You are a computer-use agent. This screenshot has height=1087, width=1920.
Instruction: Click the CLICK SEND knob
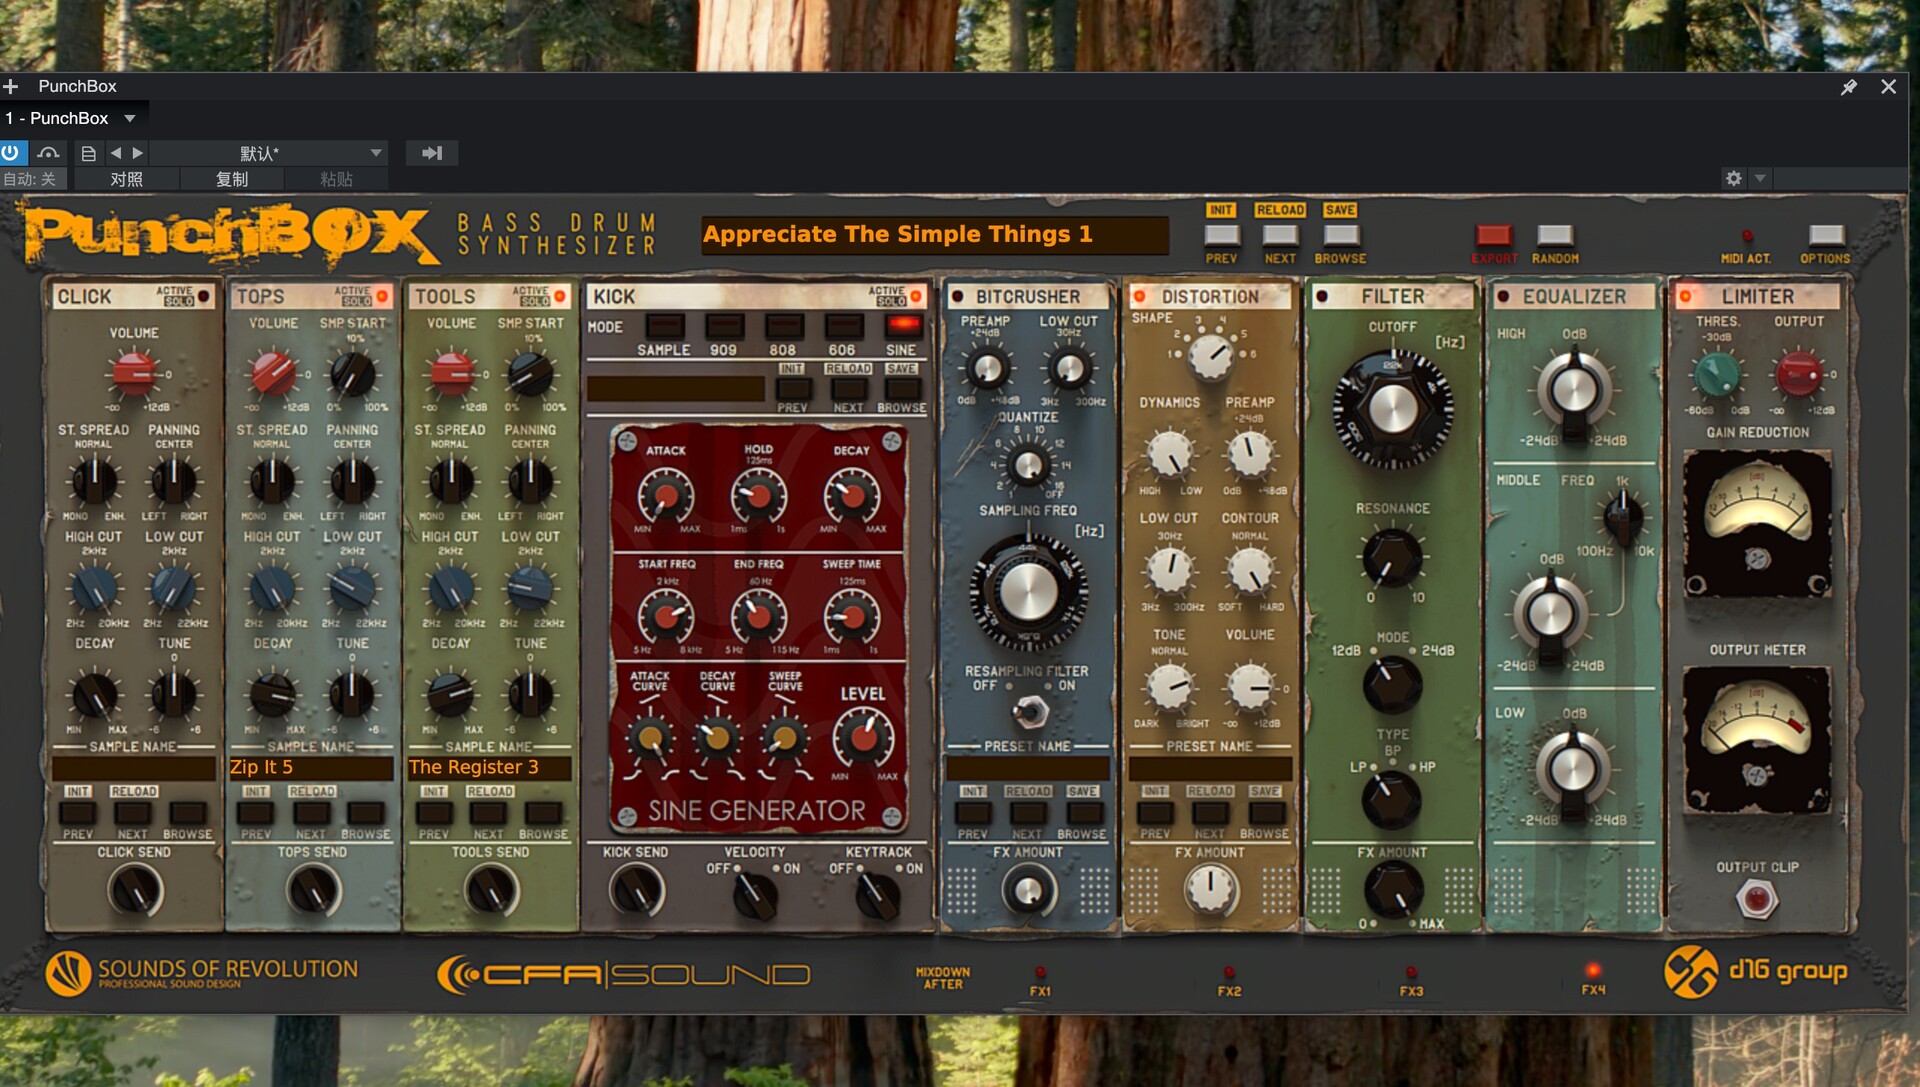[135, 889]
